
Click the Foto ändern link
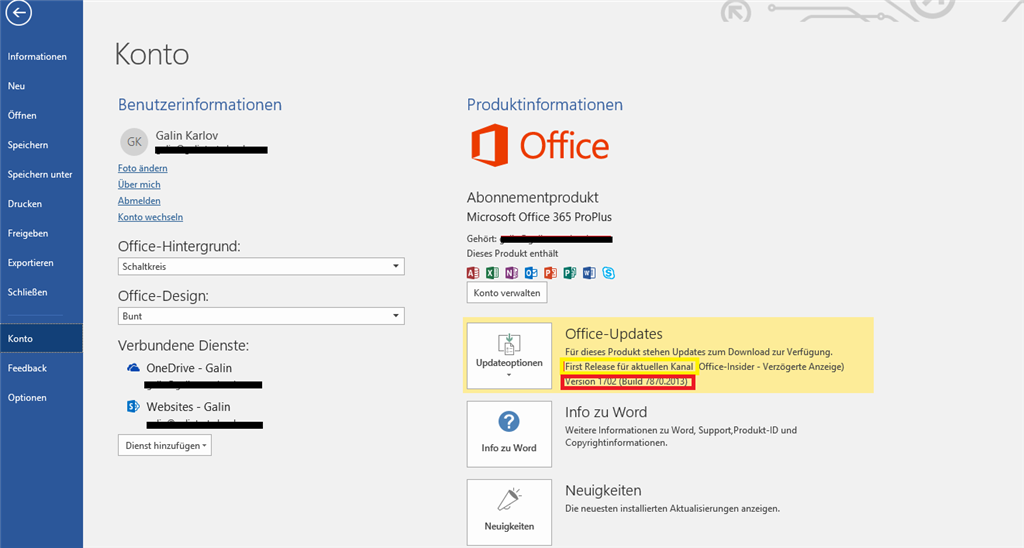pos(142,168)
